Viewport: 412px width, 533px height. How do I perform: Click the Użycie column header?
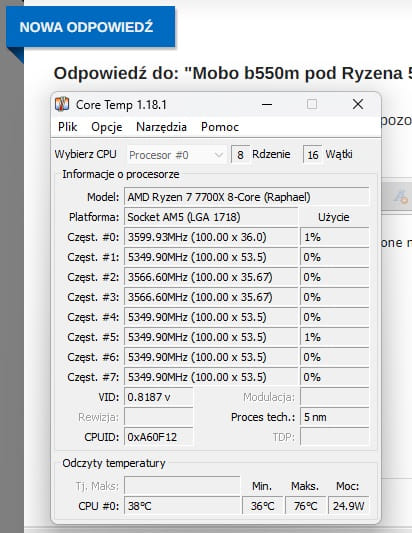click(334, 217)
